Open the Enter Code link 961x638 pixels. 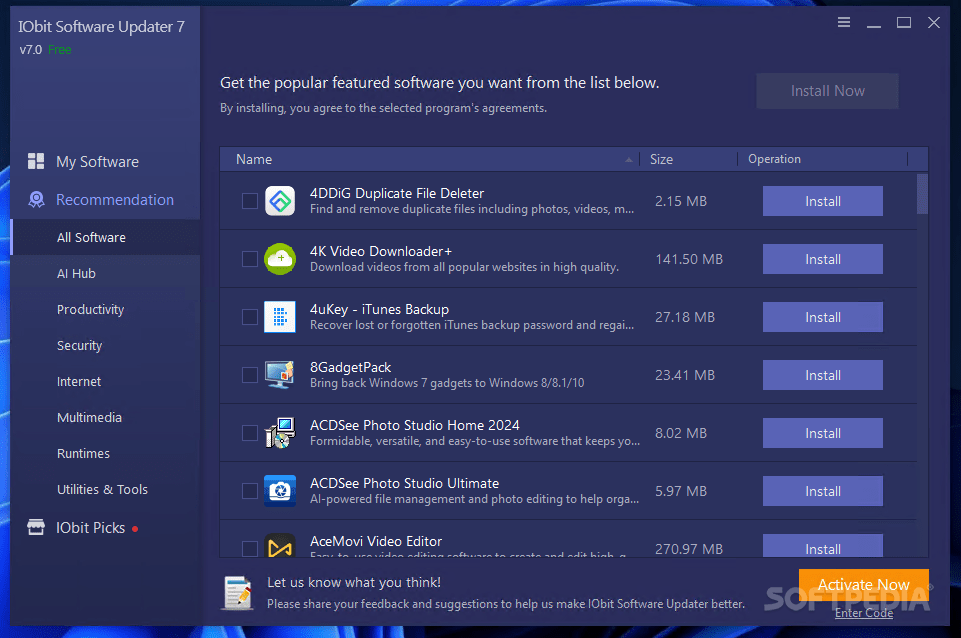862,612
